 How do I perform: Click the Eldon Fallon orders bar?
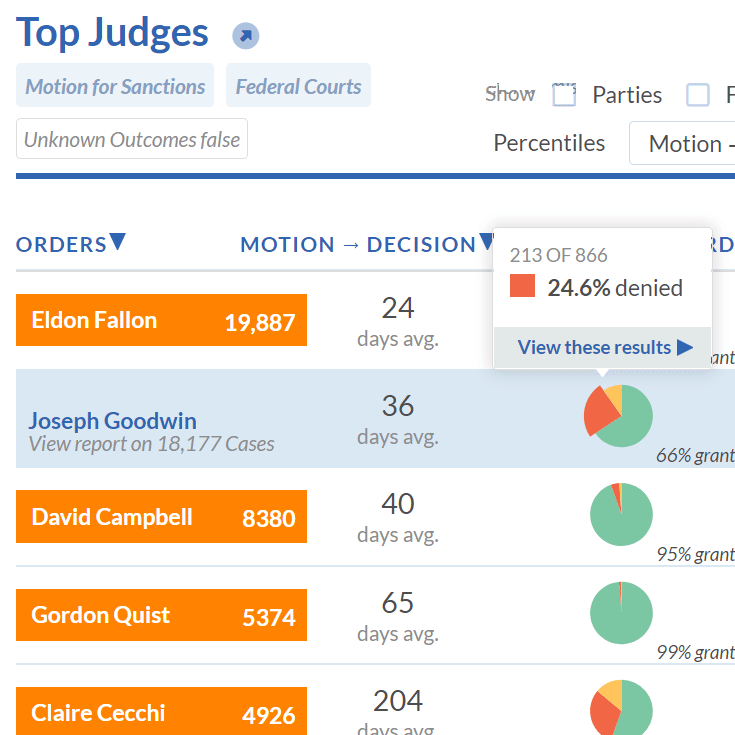point(161,321)
